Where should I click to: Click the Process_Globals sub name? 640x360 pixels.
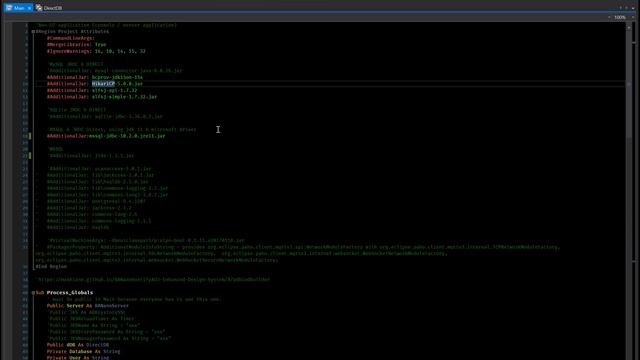click(70, 293)
